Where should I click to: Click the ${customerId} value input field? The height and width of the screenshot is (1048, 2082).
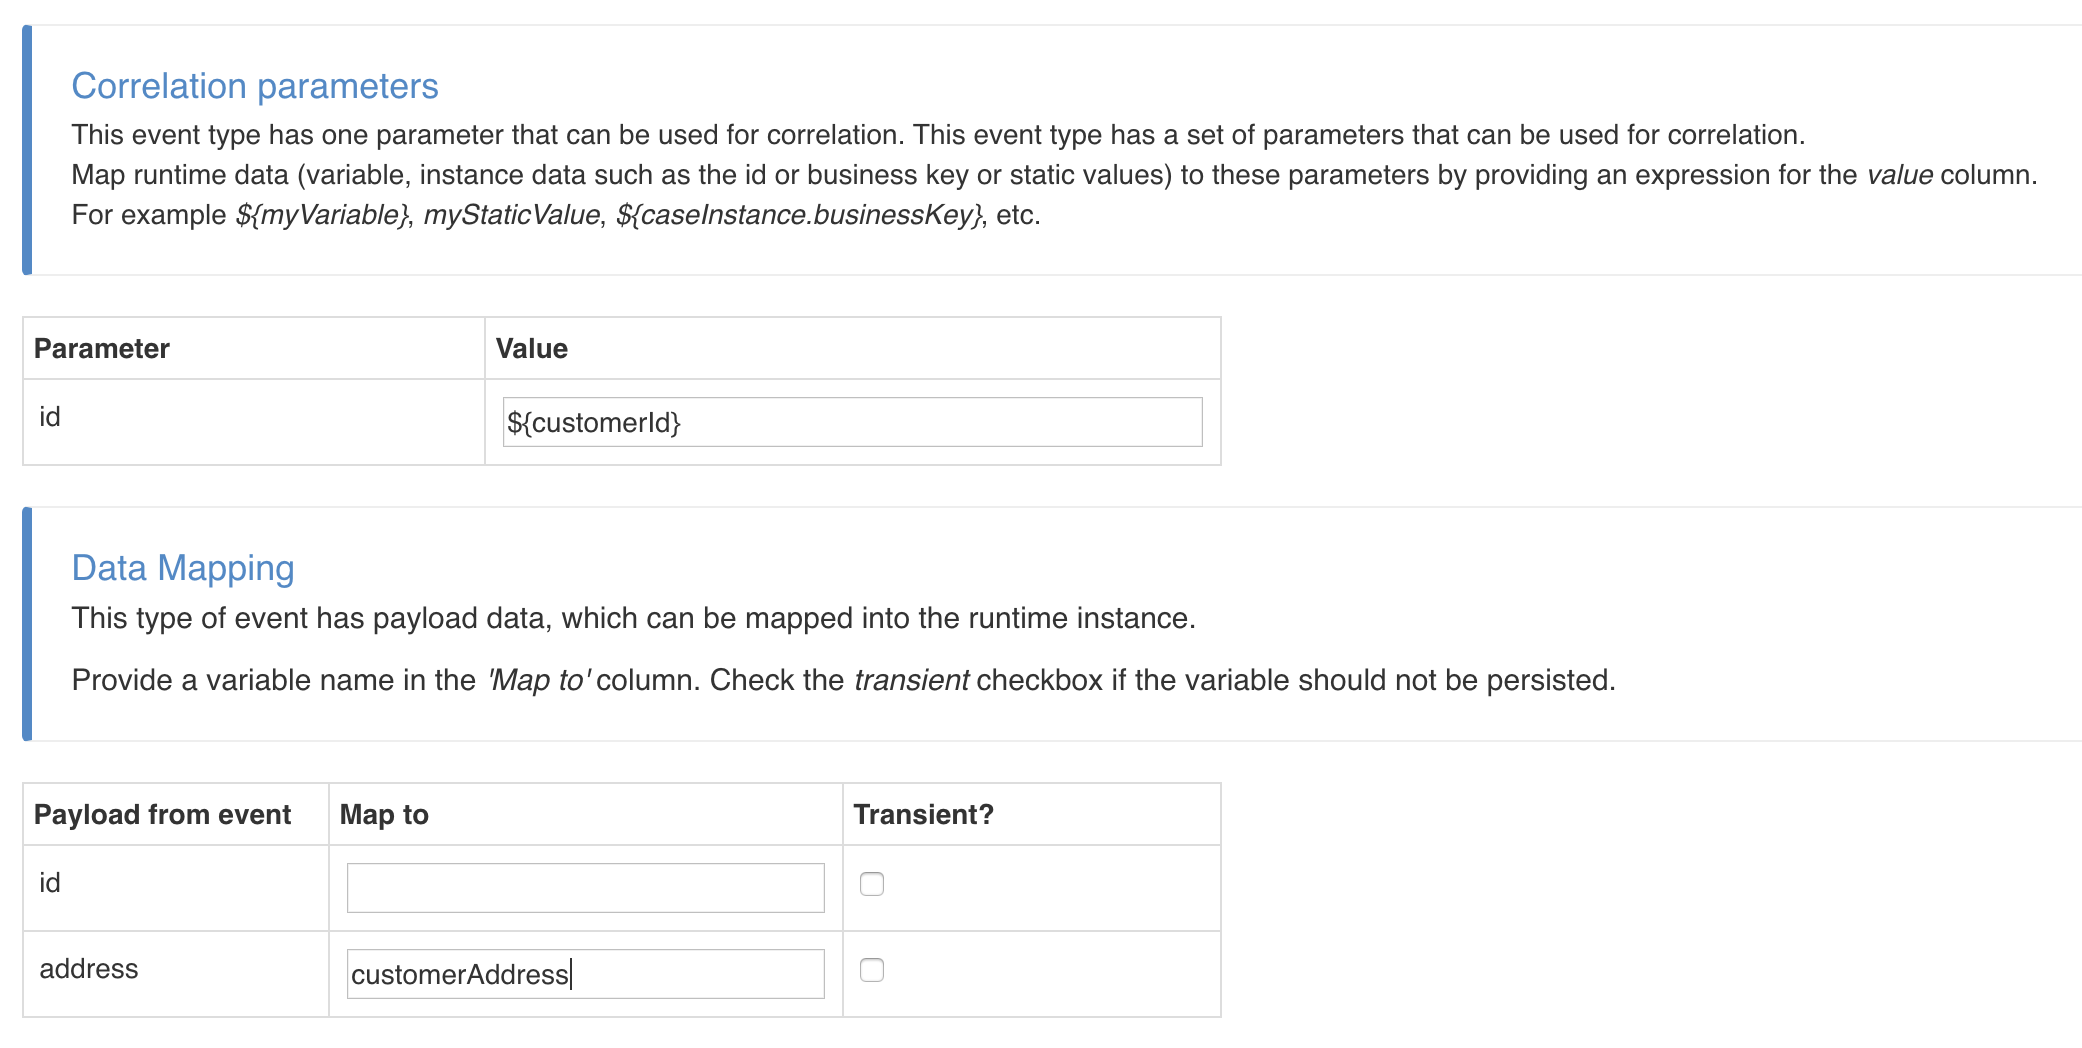(851, 422)
